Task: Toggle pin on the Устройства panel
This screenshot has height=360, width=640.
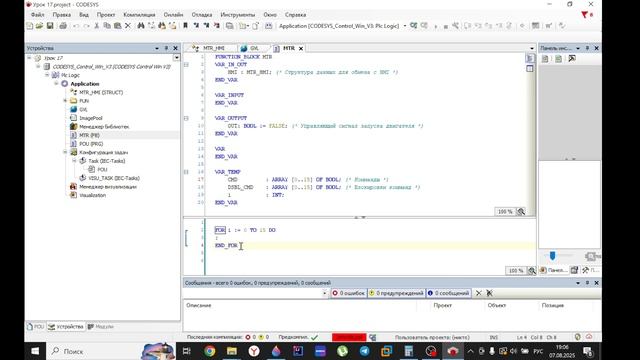Action: [x=166, y=48]
